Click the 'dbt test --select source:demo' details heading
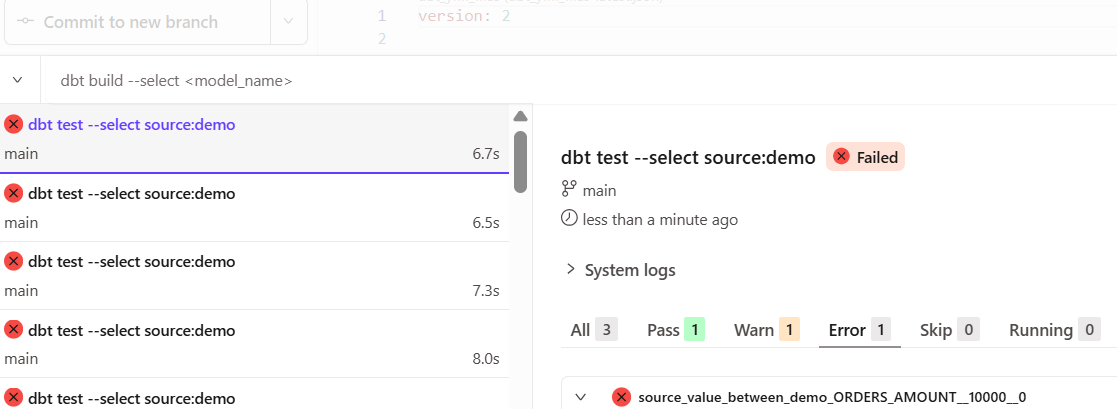 [x=688, y=157]
